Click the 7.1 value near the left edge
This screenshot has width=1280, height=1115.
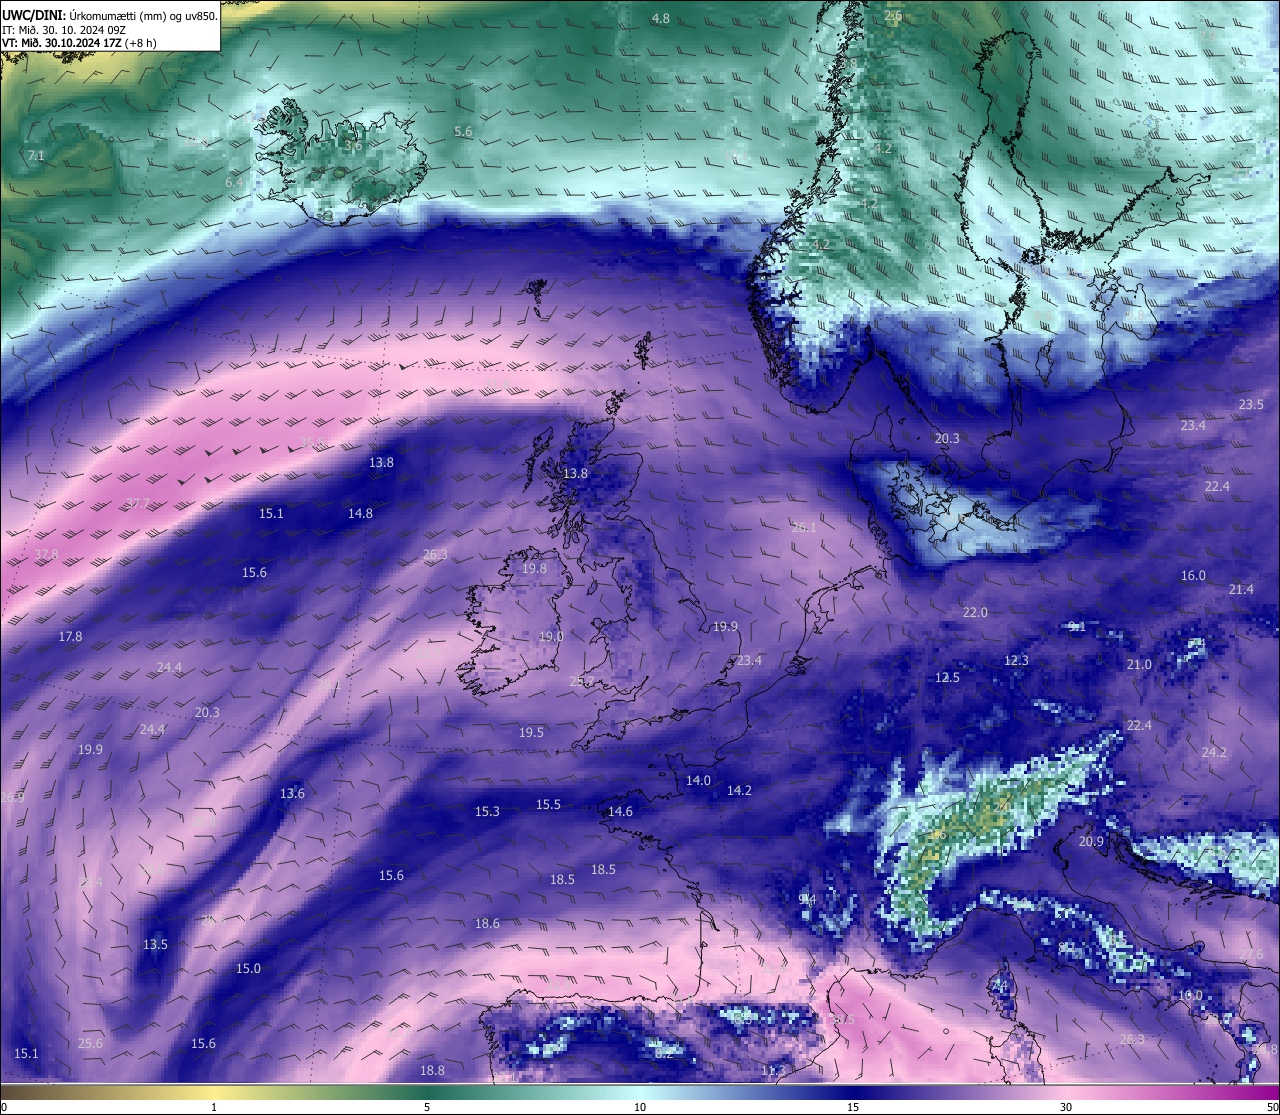click(36, 156)
